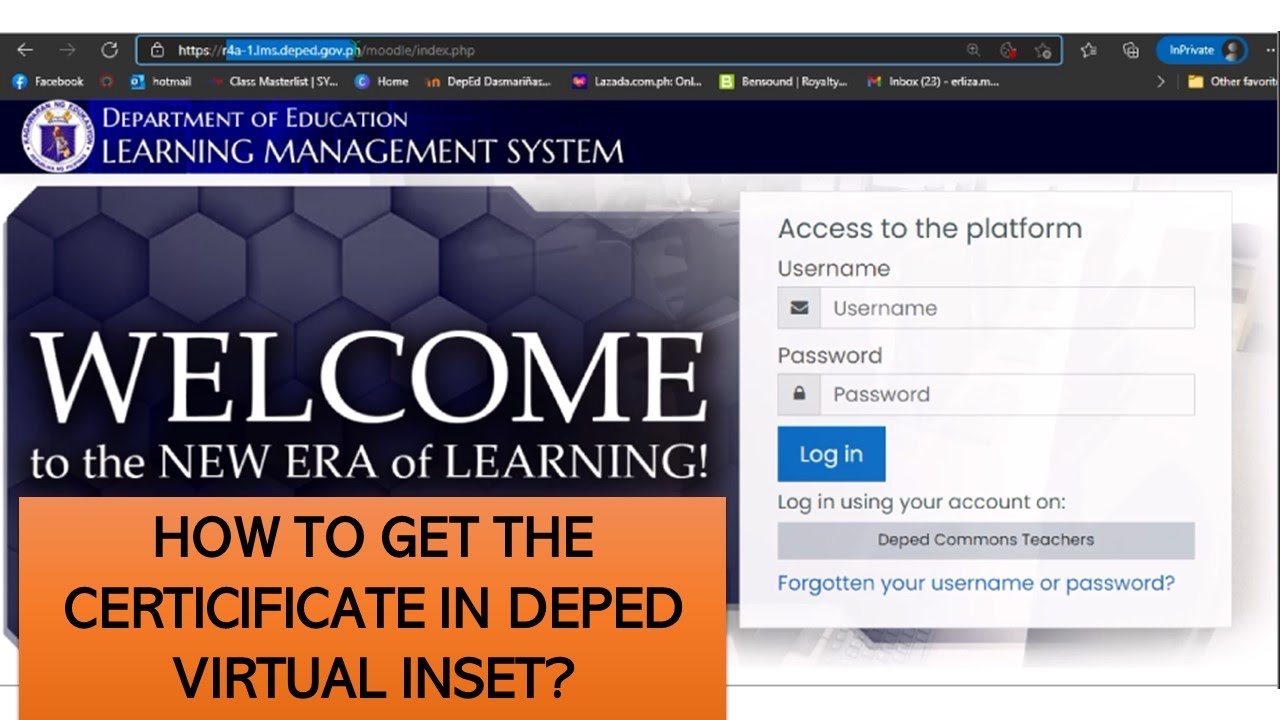1280x720 pixels.
Task: Open the hotmail bookmark
Action: click(x=160, y=82)
